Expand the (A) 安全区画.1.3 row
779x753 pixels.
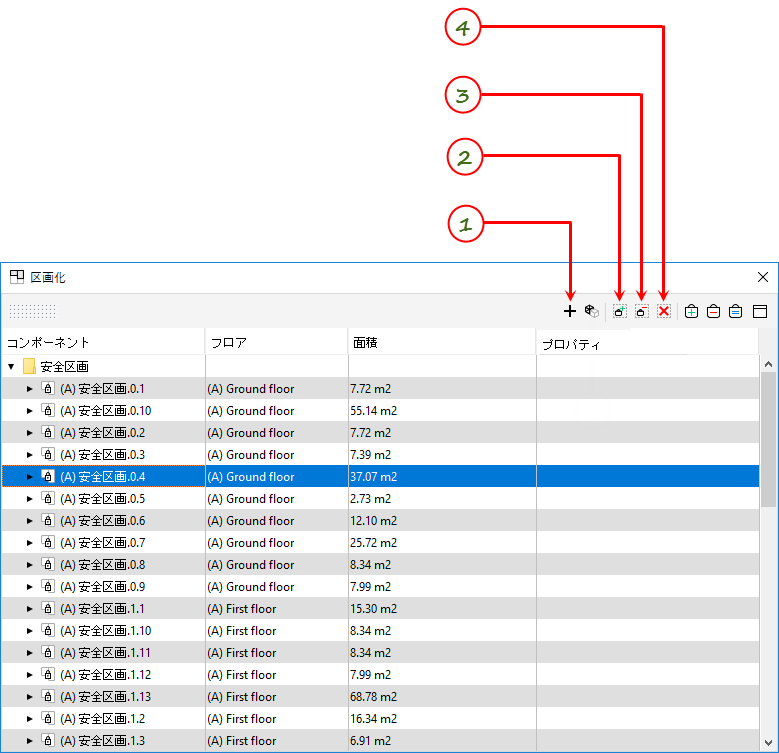pos(29,741)
